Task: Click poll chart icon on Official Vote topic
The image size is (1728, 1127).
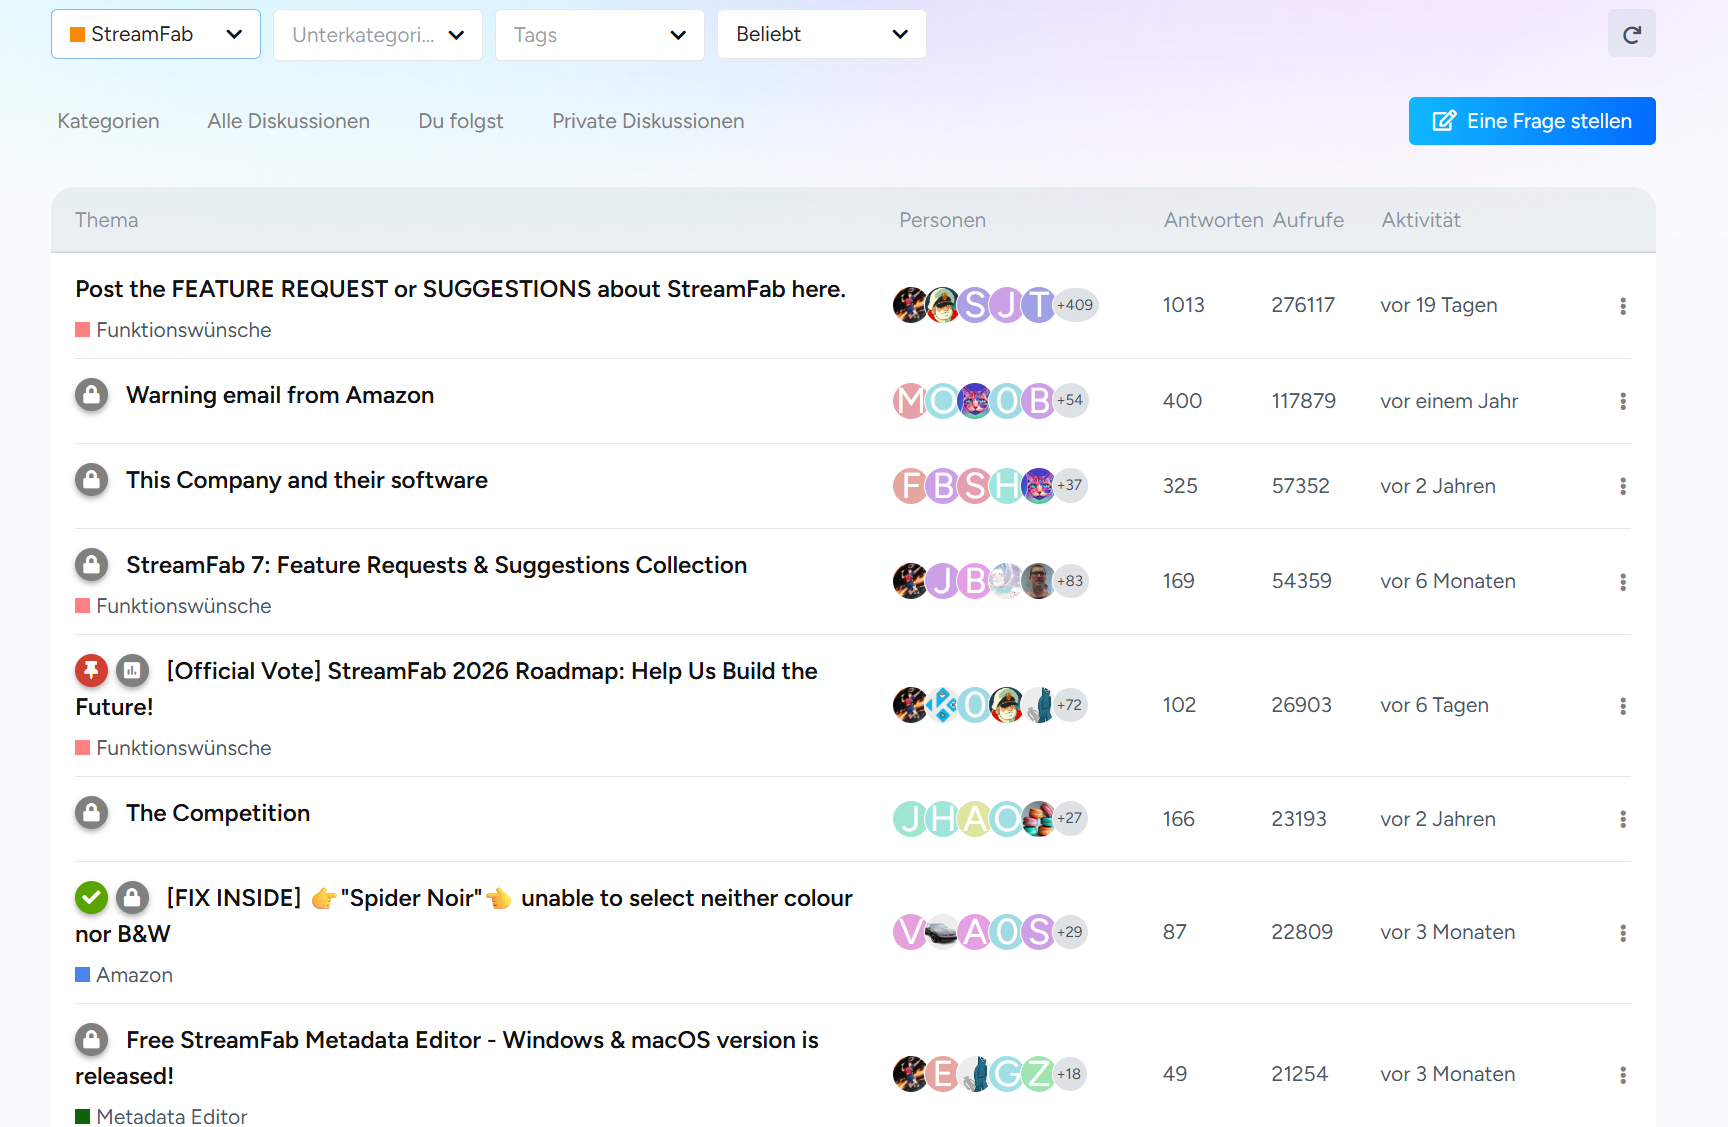Action: 132,671
